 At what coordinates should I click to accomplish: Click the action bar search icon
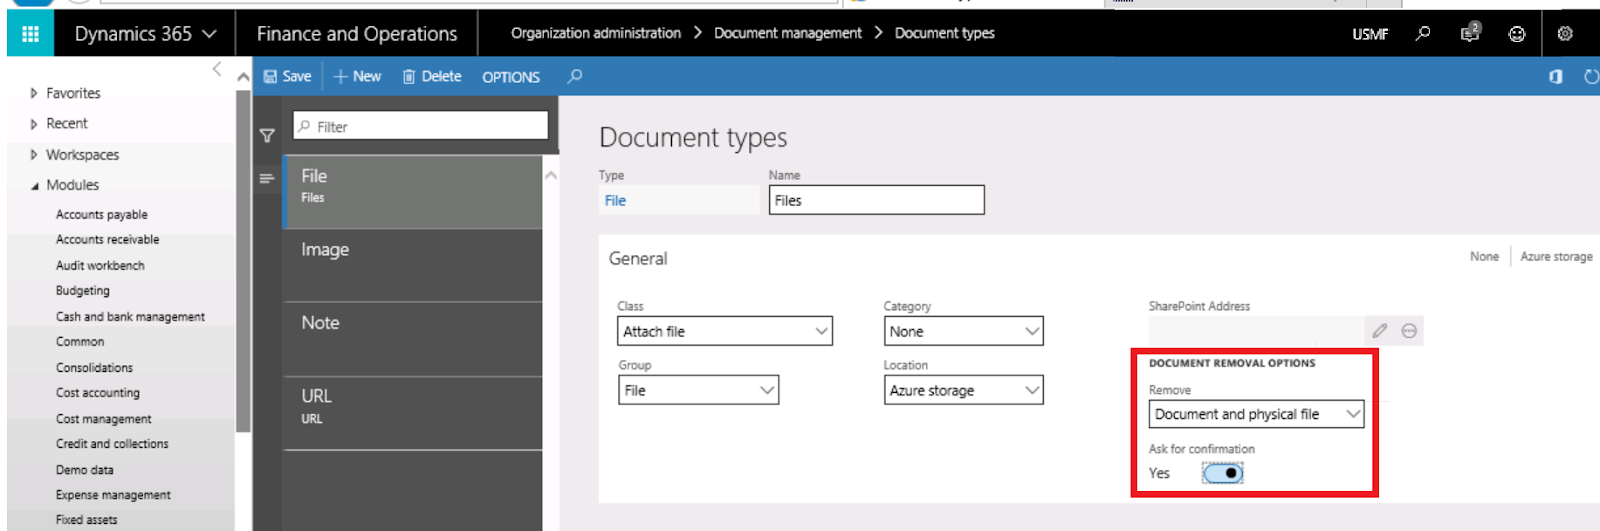575,76
